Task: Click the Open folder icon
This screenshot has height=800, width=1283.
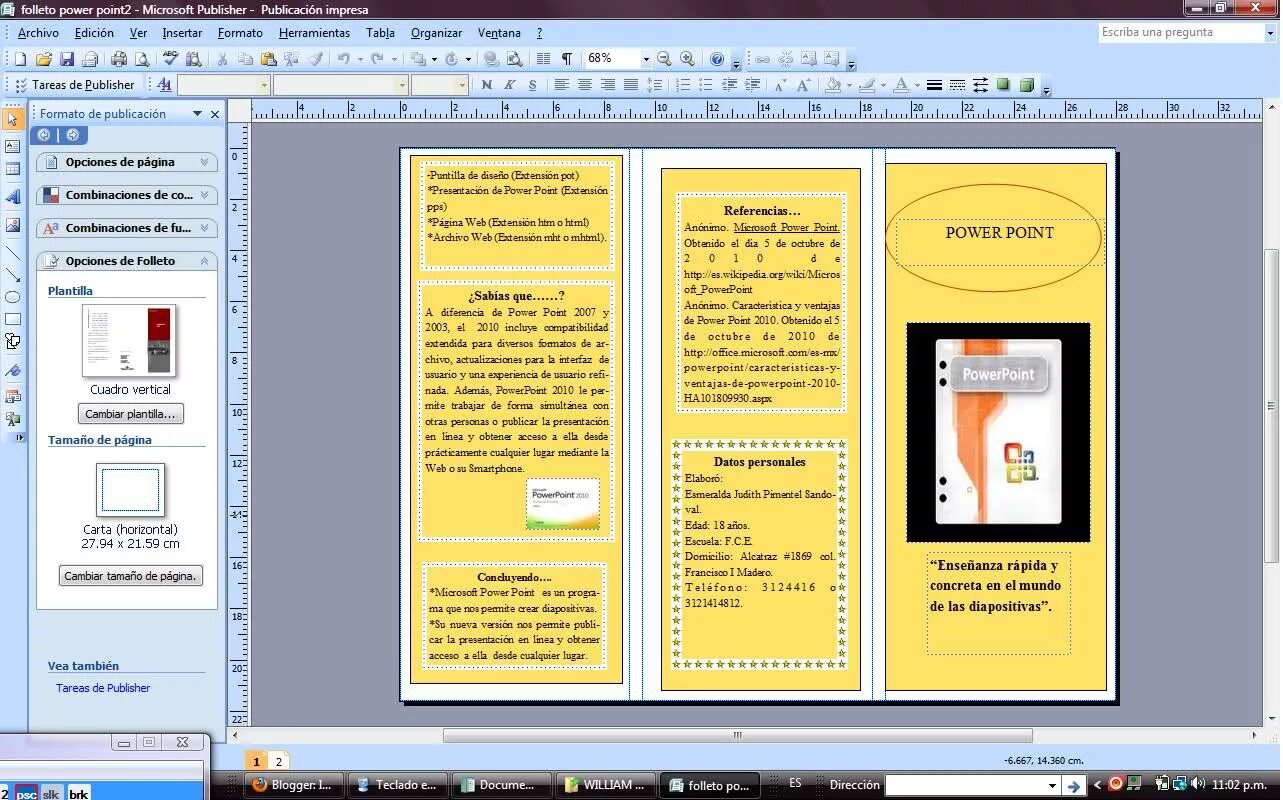Action: (x=43, y=59)
